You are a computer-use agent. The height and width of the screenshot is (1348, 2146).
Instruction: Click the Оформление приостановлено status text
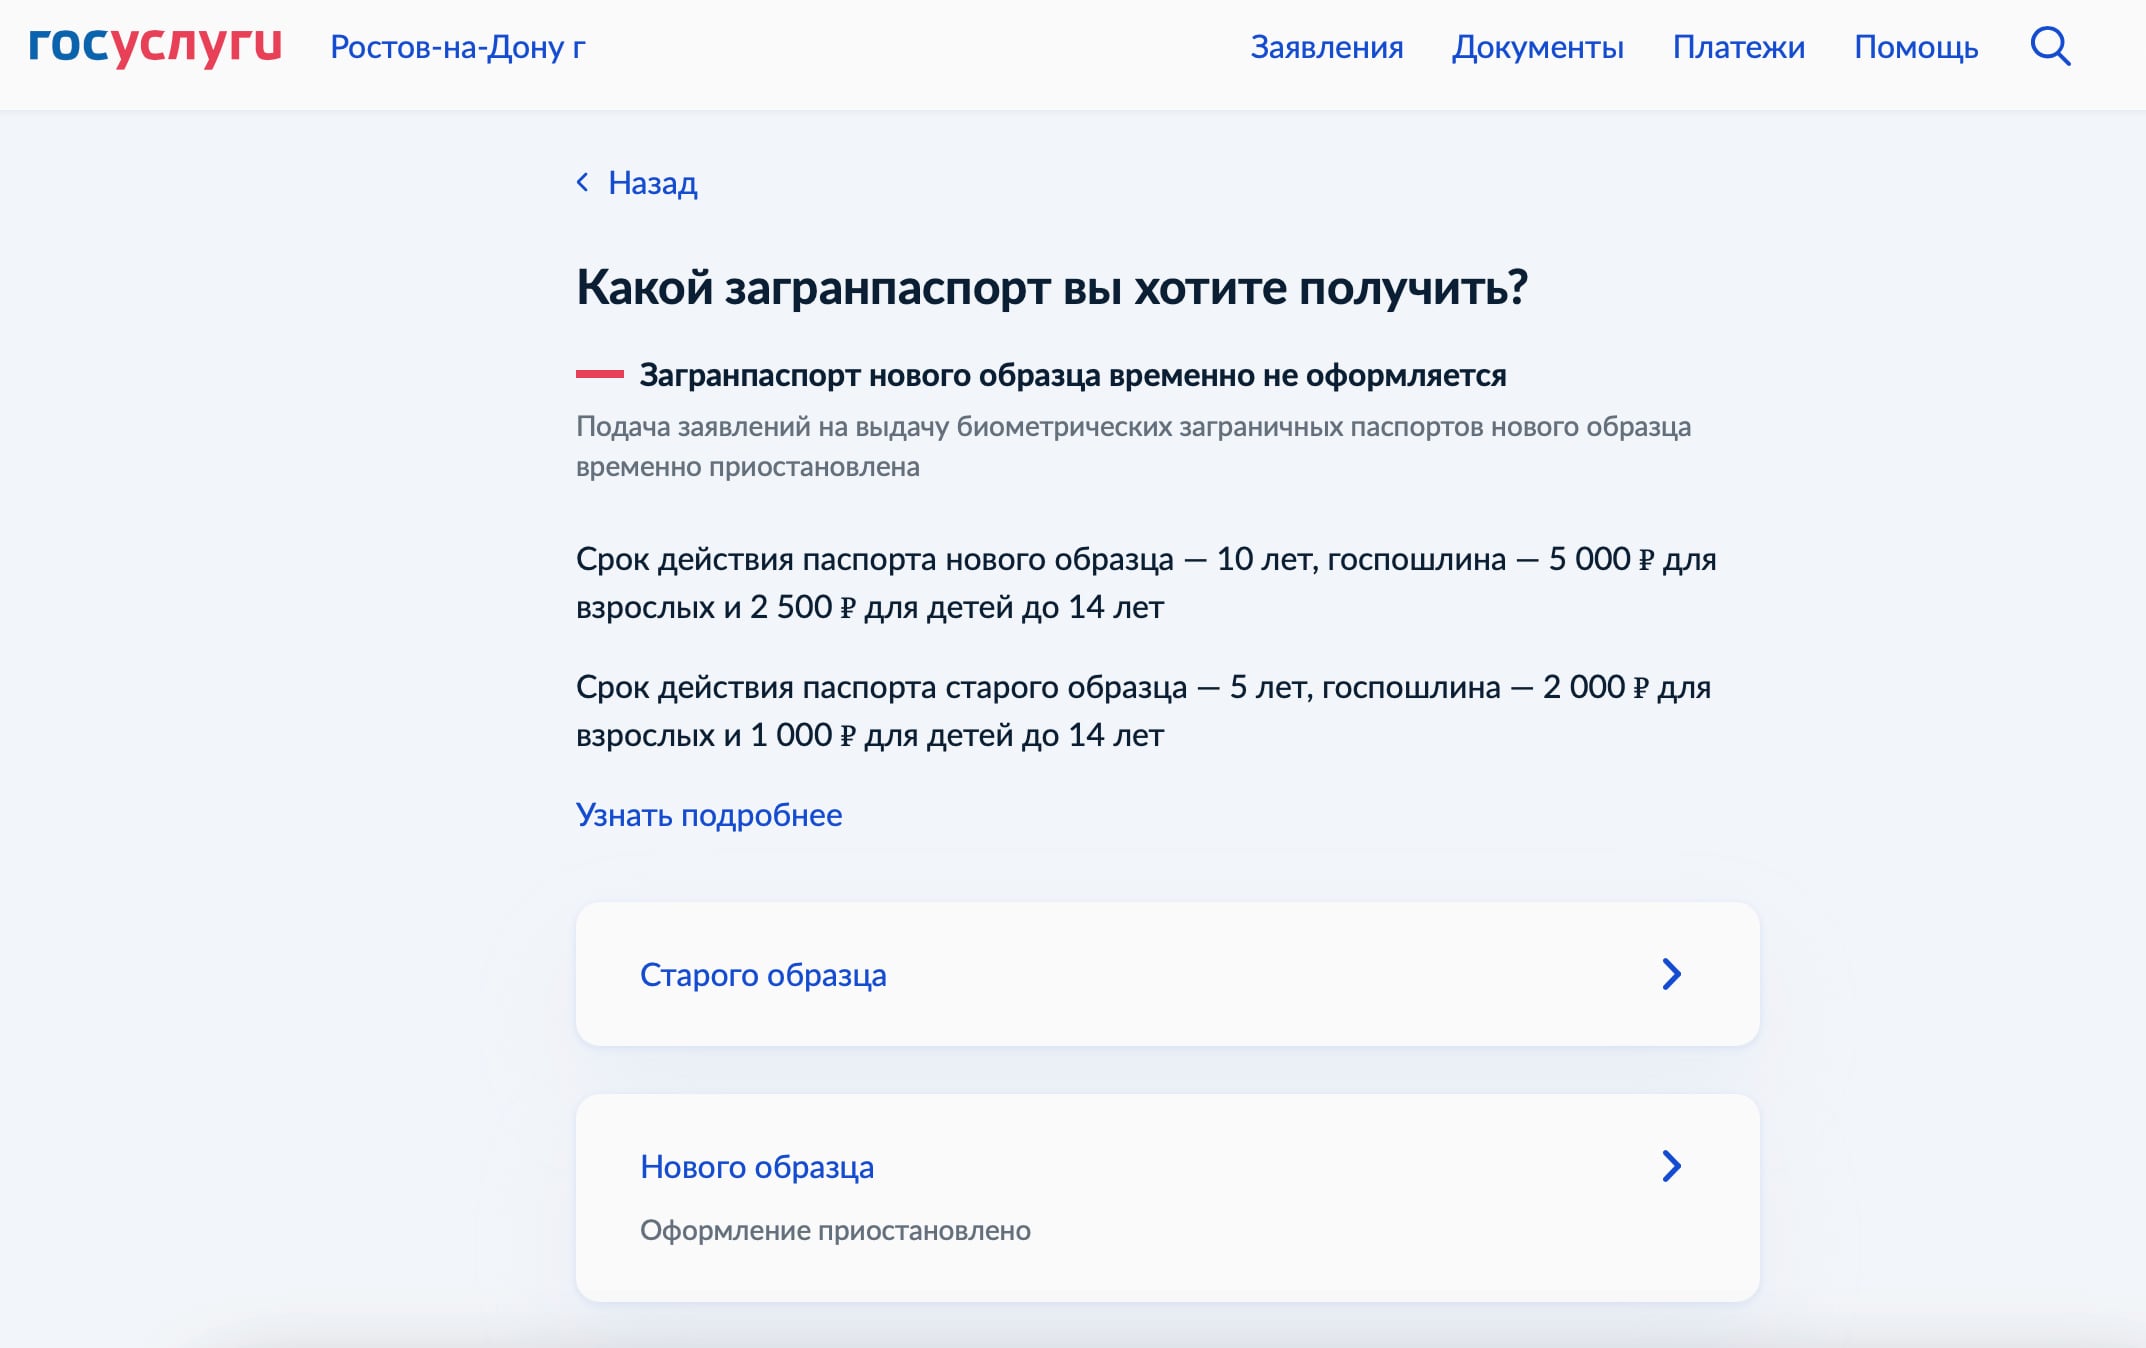click(x=837, y=1231)
